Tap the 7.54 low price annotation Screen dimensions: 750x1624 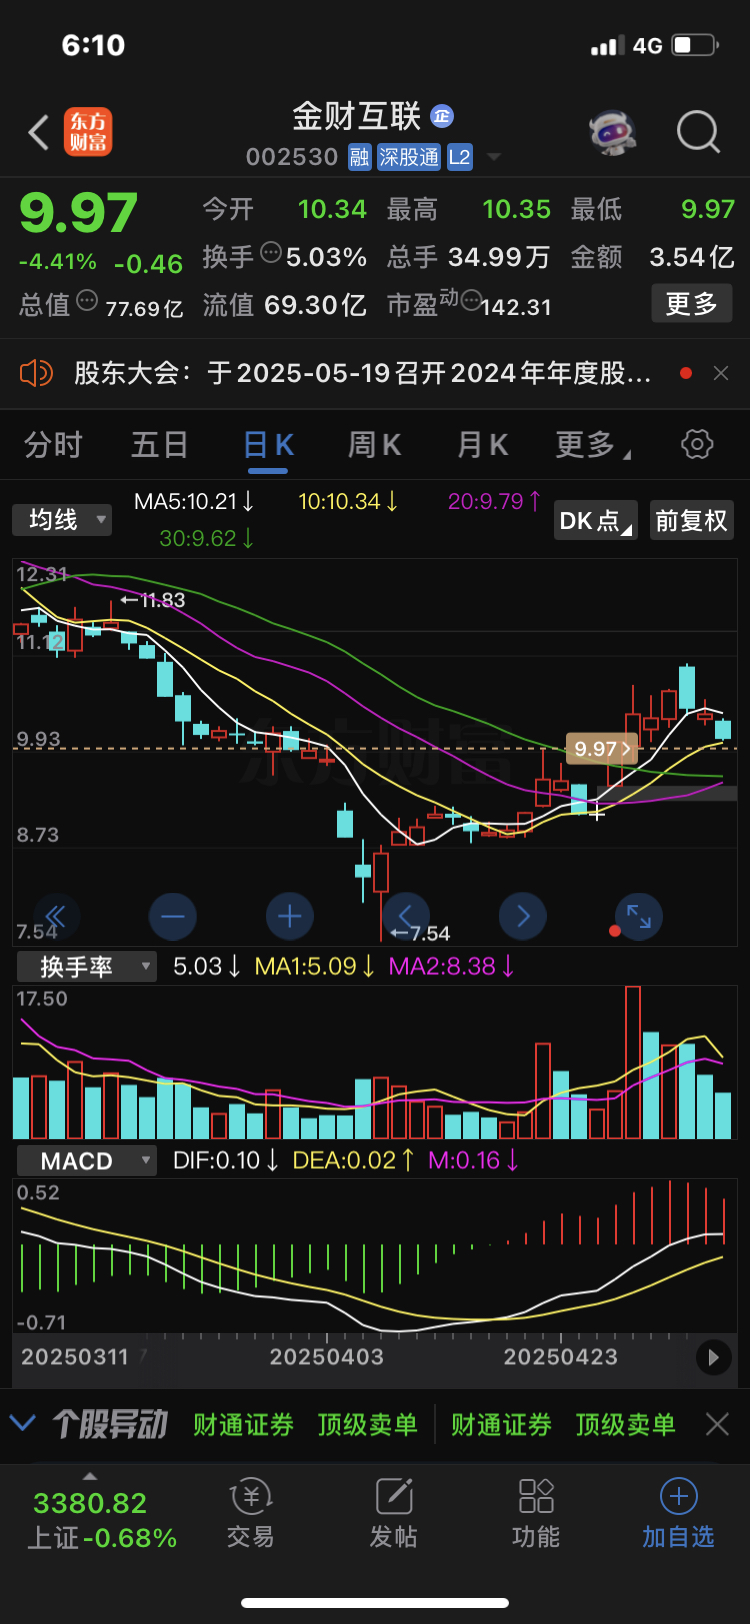(x=420, y=933)
